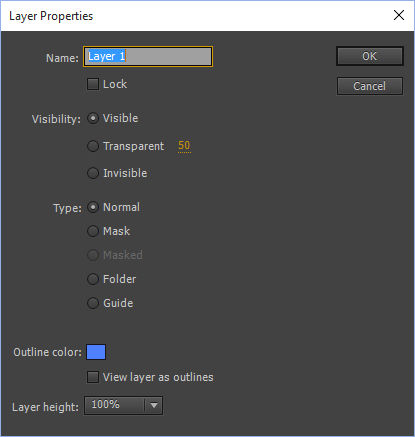The image size is (415, 437).
Task: Click the transparency value 50
Action: pyautogui.click(x=184, y=146)
